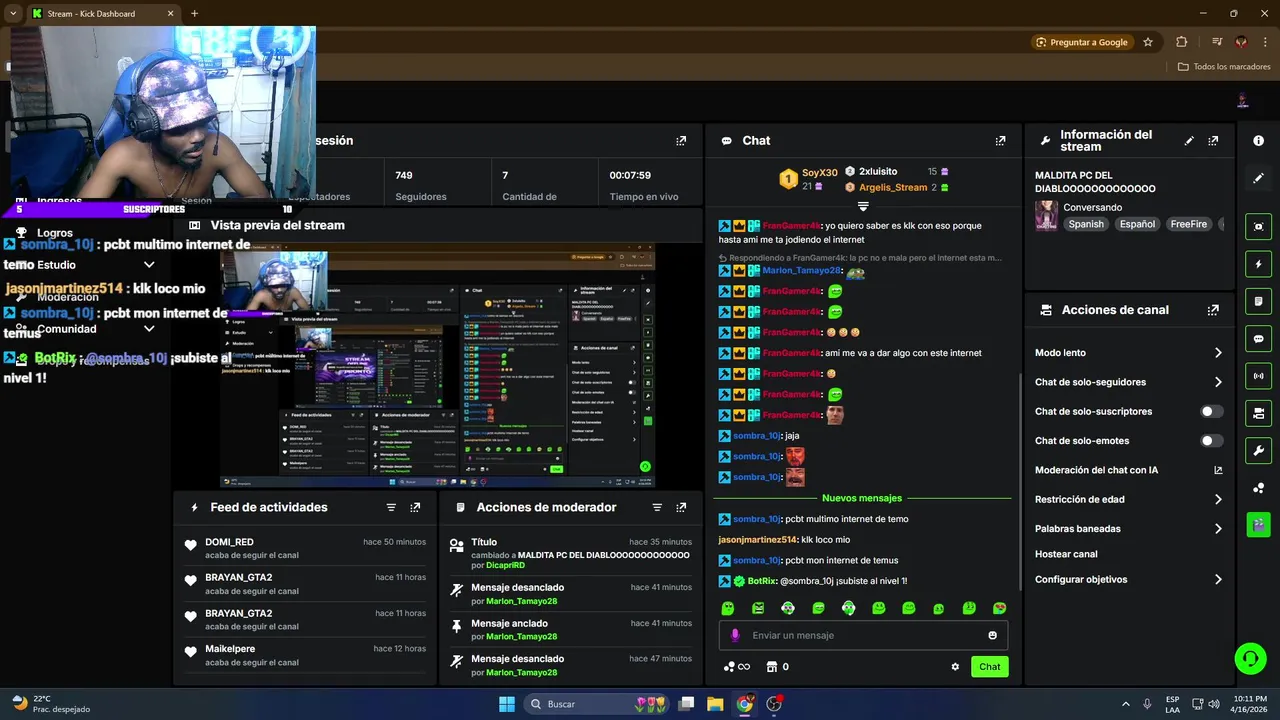Switch to Stream - Kick Dashboard tab
Screen dimensions: 1280x720
103,14
